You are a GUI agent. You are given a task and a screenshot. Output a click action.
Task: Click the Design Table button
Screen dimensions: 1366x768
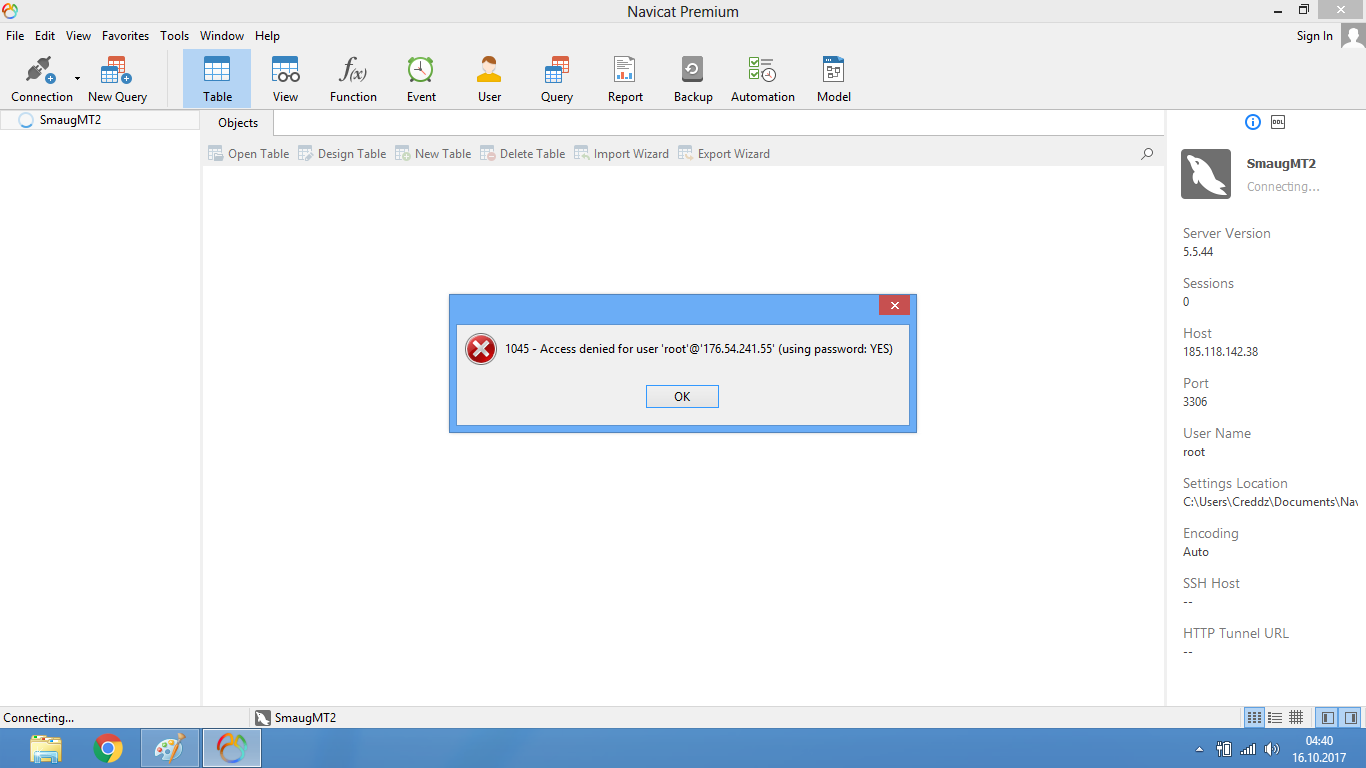coord(342,154)
